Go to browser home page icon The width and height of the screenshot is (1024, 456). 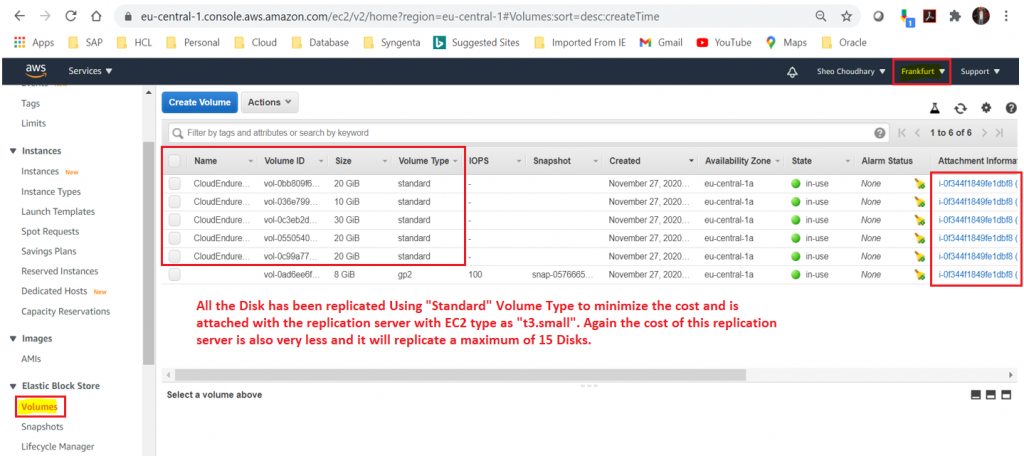coord(96,16)
